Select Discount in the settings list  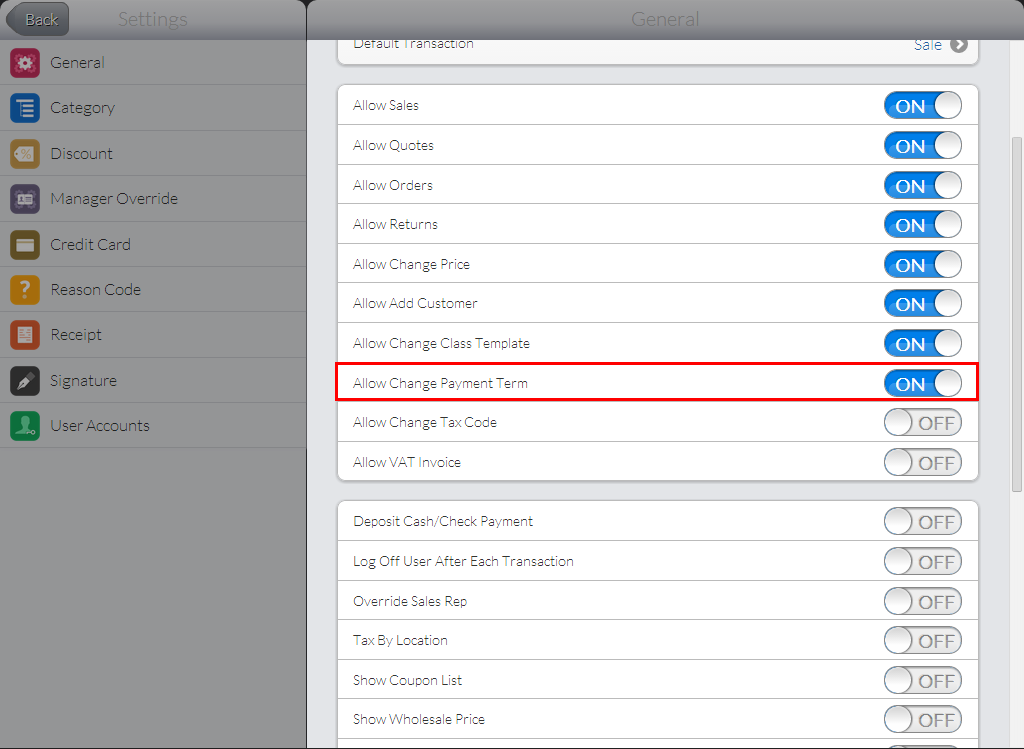click(153, 153)
